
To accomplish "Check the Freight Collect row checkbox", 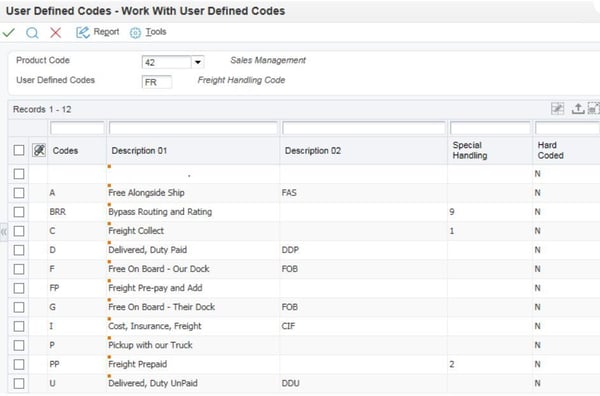I will tap(19, 231).
